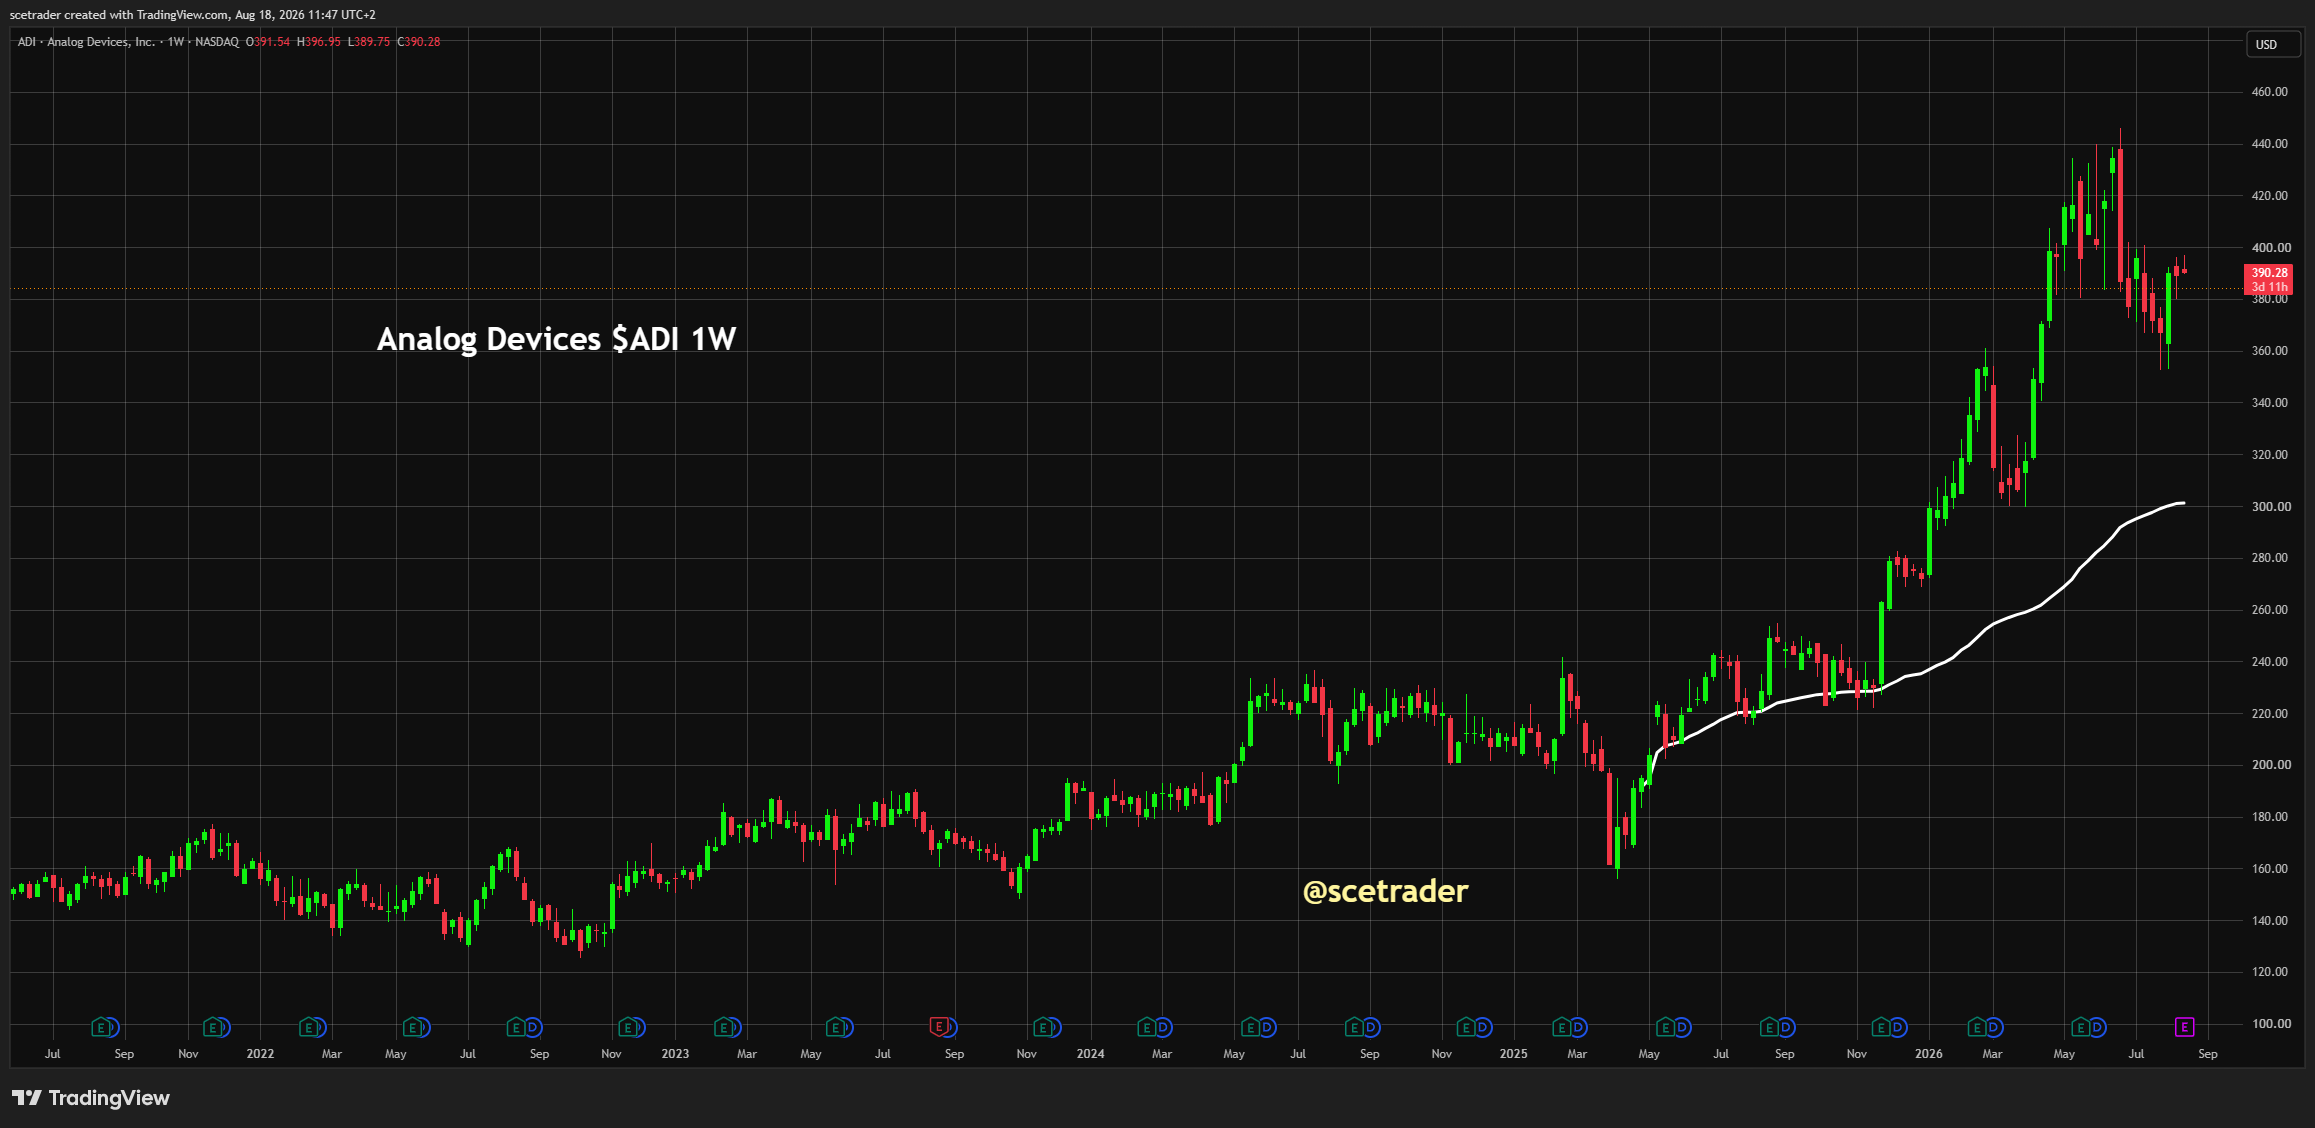The width and height of the screenshot is (2315, 1128).
Task: Click the earnings marker for August 2021
Action: click(100, 1027)
